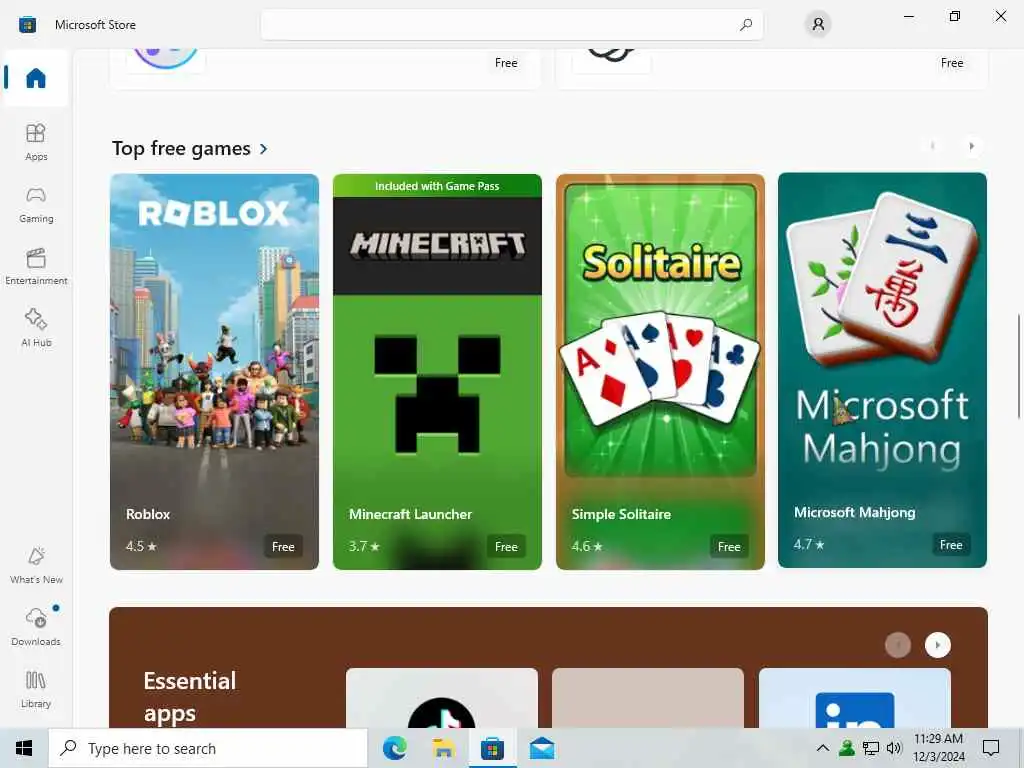Click the 3.7 star rating on Minecraft Launcher
The image size is (1024, 768).
point(364,546)
